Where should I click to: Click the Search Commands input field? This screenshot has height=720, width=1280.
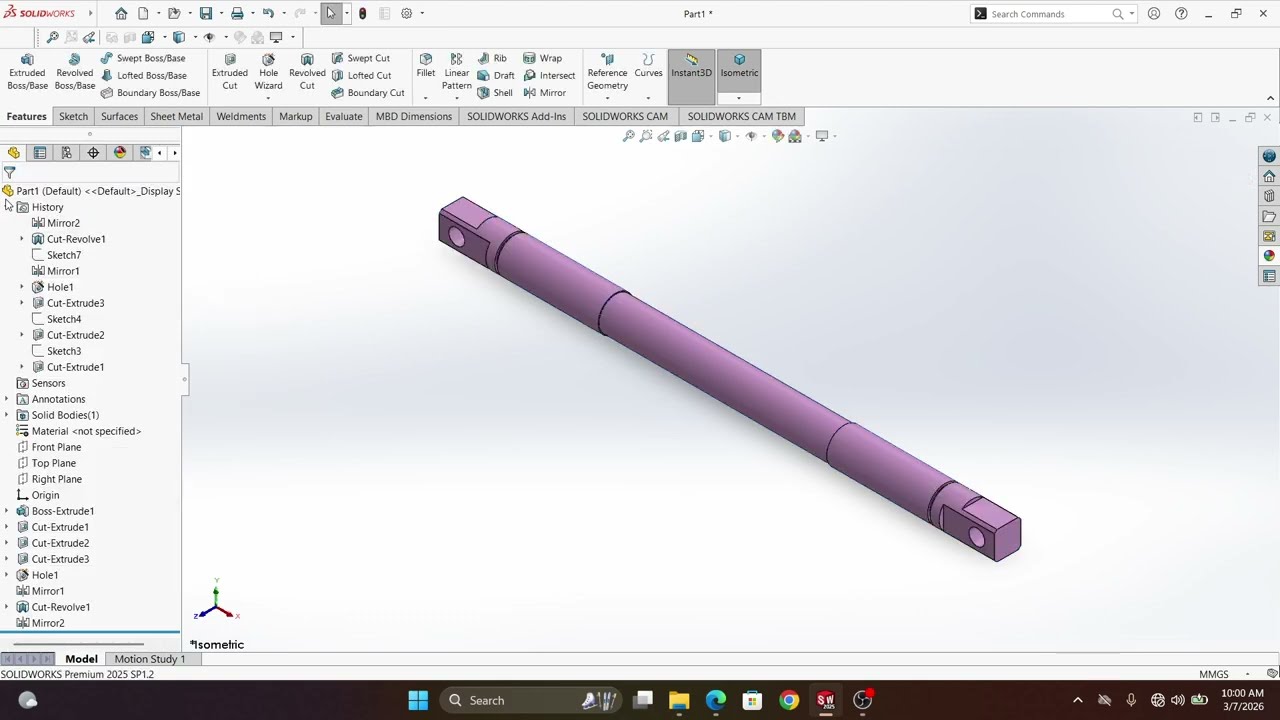(1050, 14)
